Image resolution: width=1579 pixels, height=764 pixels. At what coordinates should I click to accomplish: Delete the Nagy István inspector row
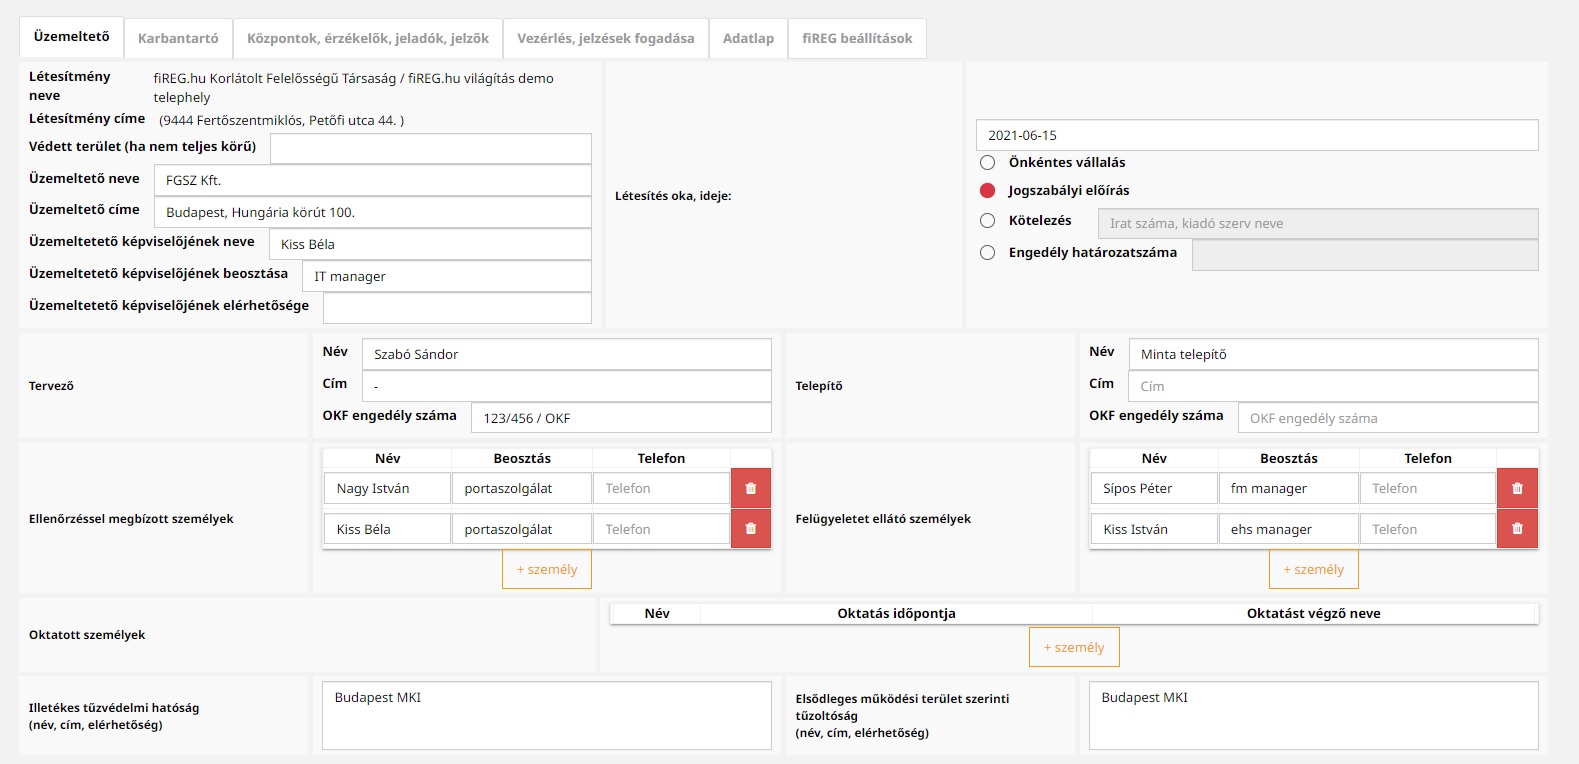[751, 488]
